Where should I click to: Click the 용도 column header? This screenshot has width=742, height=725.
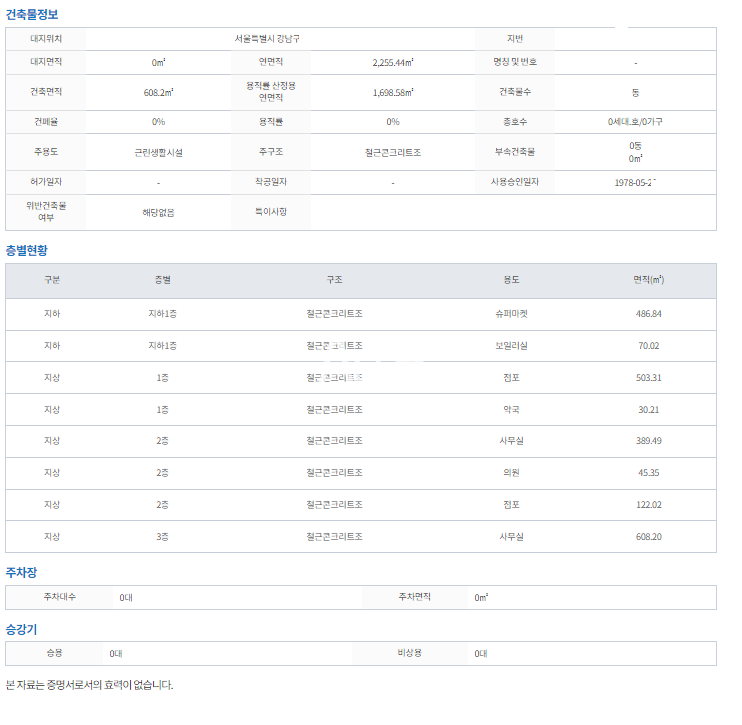(x=512, y=280)
